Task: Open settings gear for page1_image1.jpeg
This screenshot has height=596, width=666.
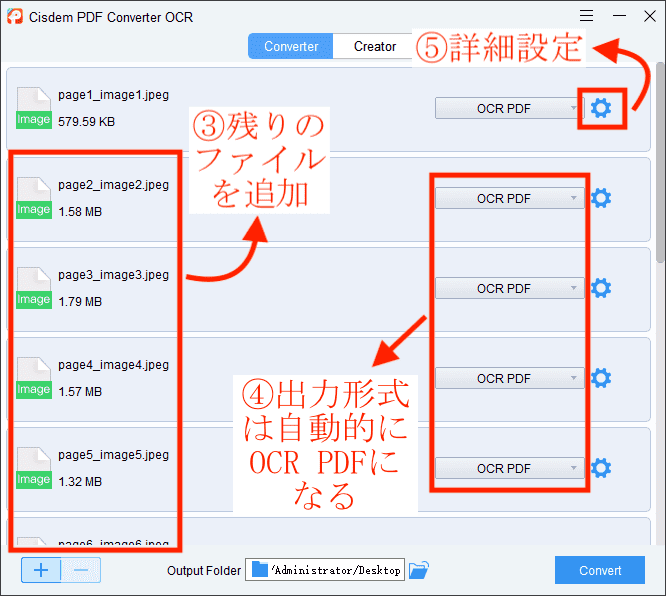Action: [601, 108]
